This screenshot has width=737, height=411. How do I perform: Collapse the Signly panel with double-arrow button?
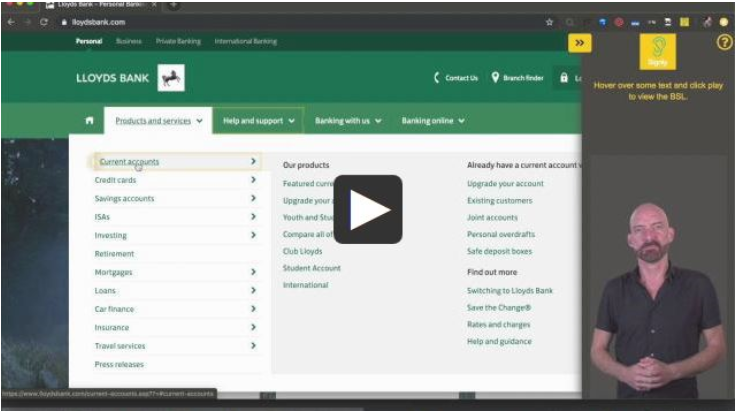pos(580,43)
